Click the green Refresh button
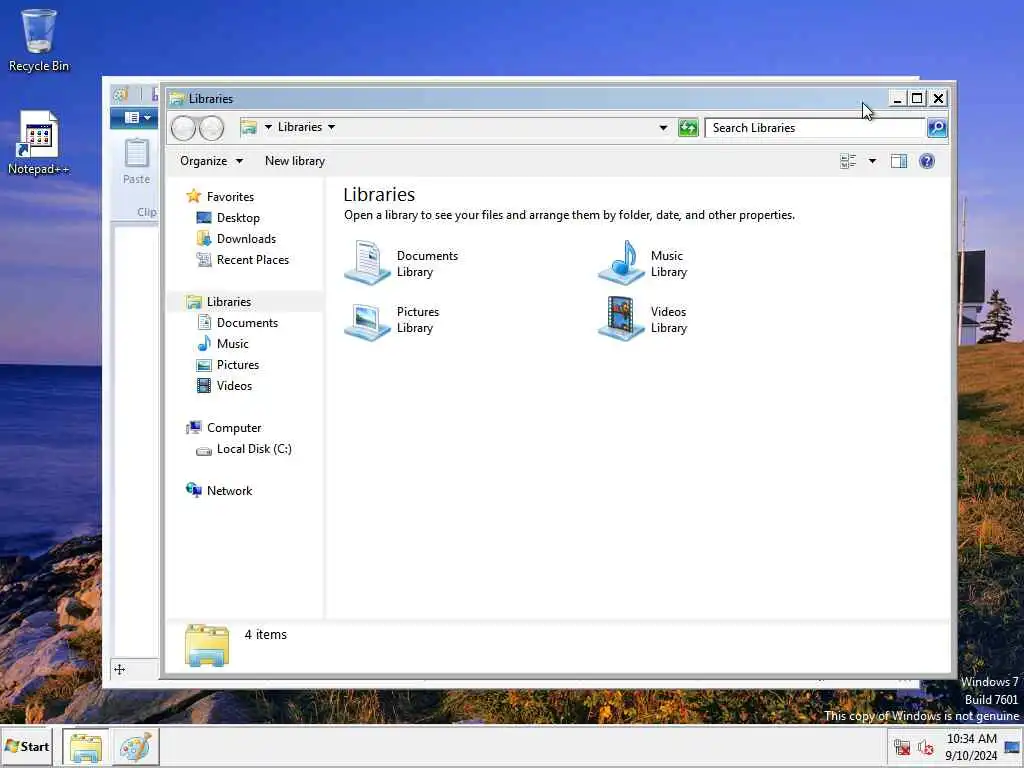 [688, 127]
